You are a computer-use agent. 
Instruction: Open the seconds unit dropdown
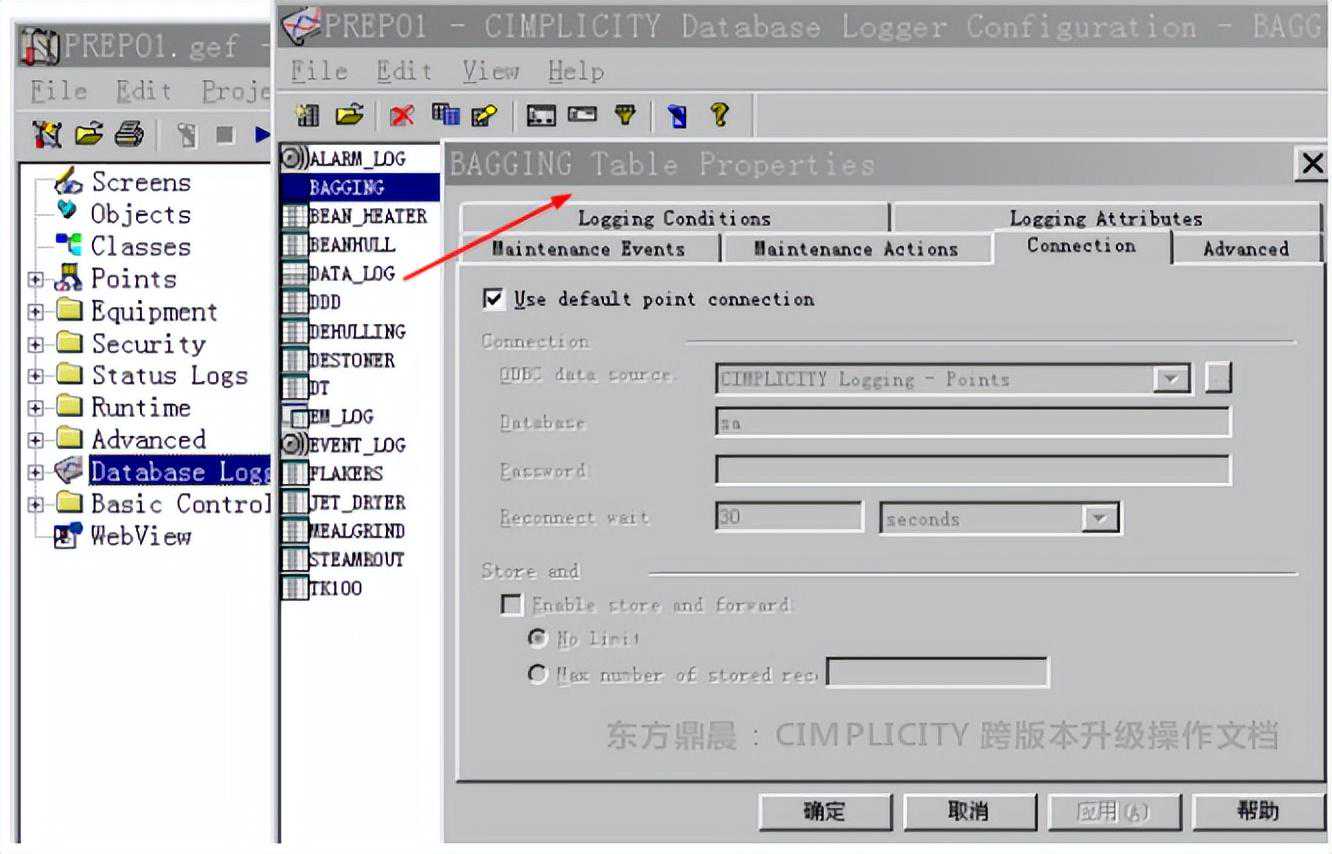(1100, 519)
